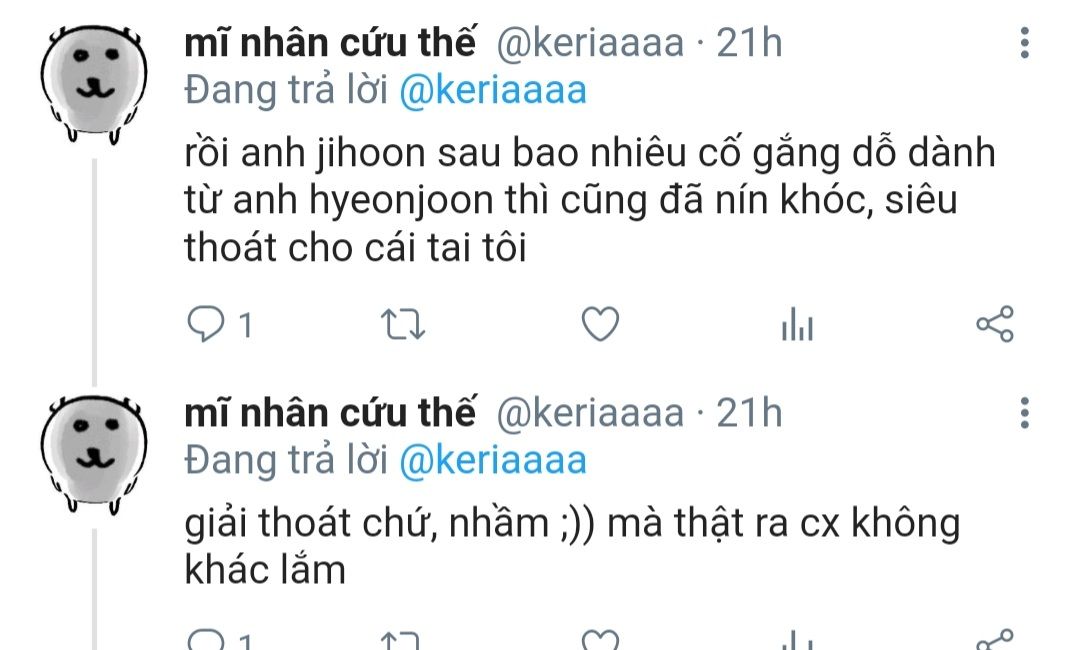1080x650 pixels.
Task: Open 'mĩ nhân cứu thế' name on second tweet
Action: coord(330,412)
